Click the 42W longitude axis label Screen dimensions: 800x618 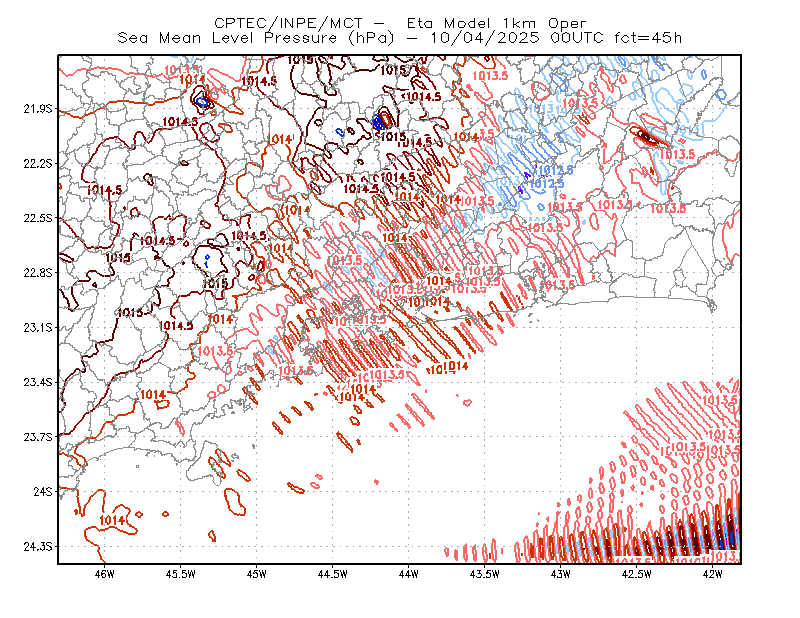pos(713,574)
